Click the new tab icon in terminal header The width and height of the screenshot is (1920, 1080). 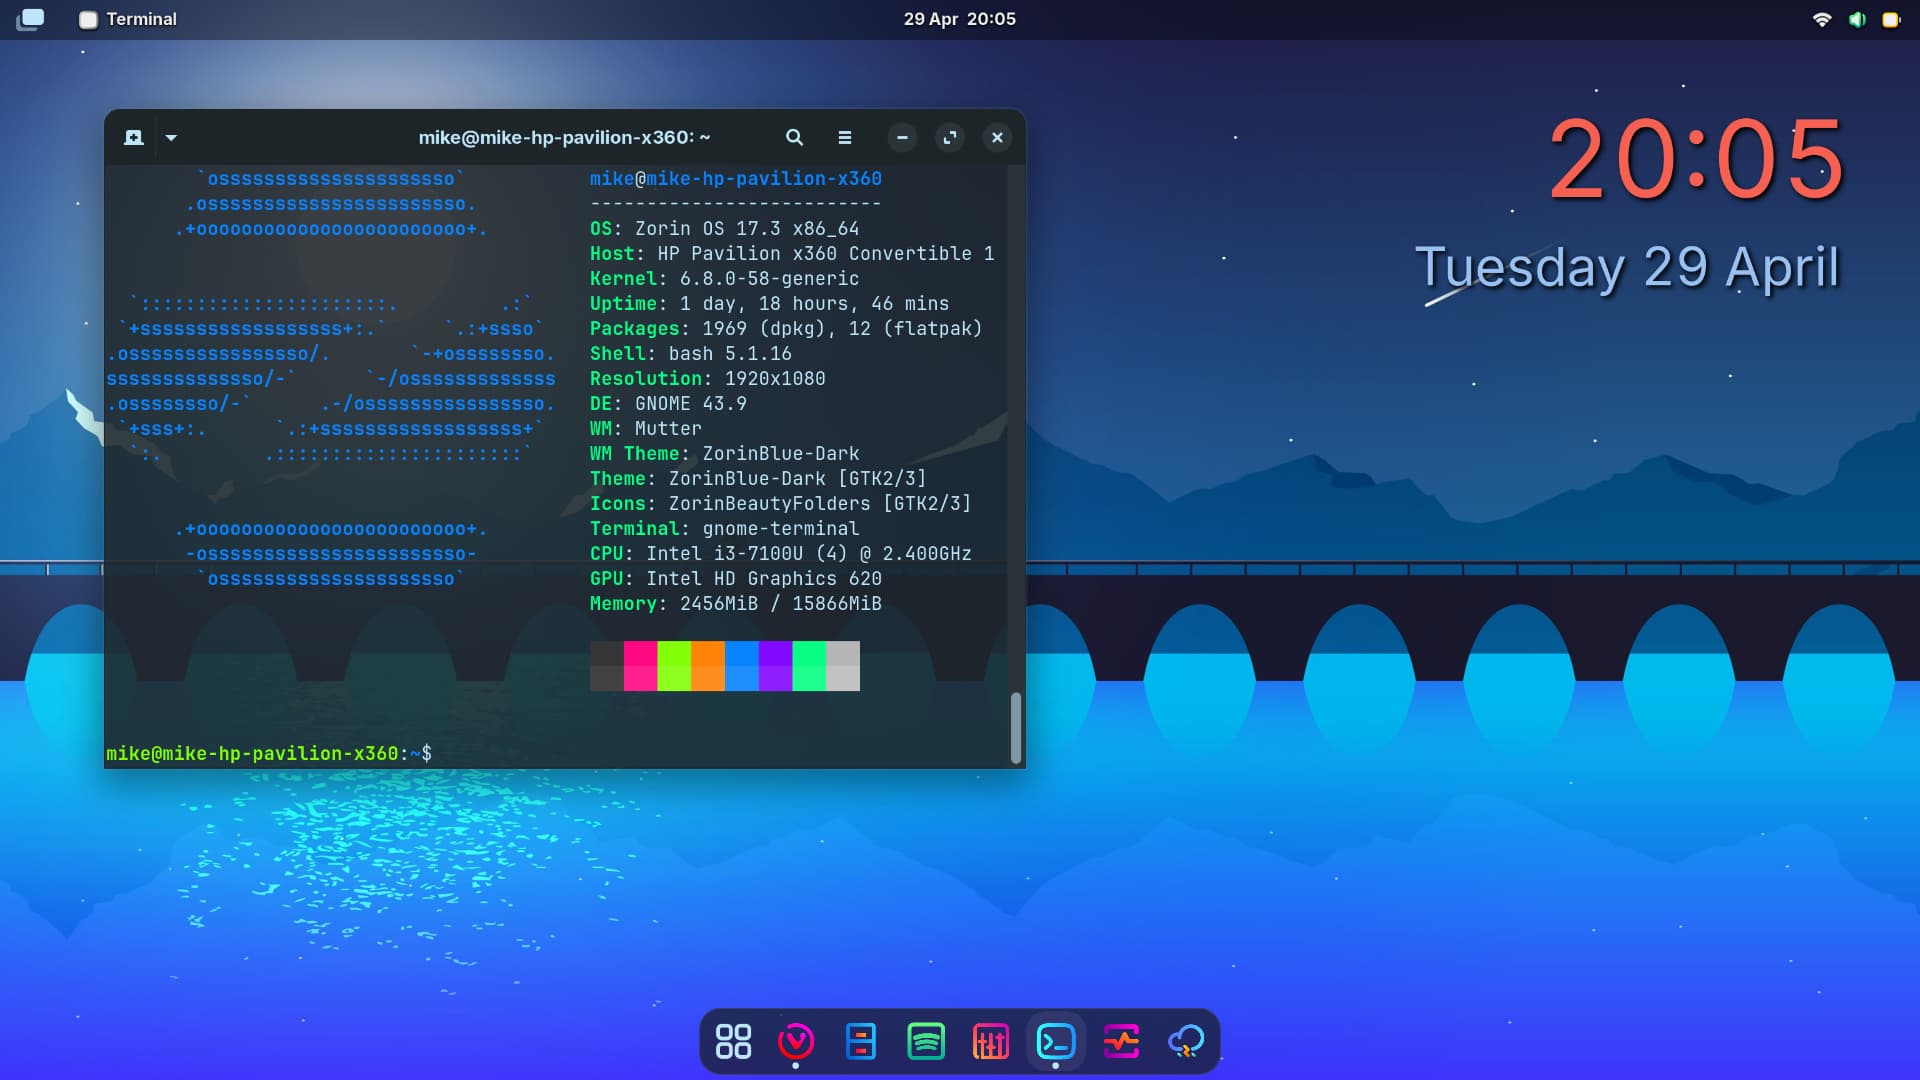pyautogui.click(x=133, y=138)
